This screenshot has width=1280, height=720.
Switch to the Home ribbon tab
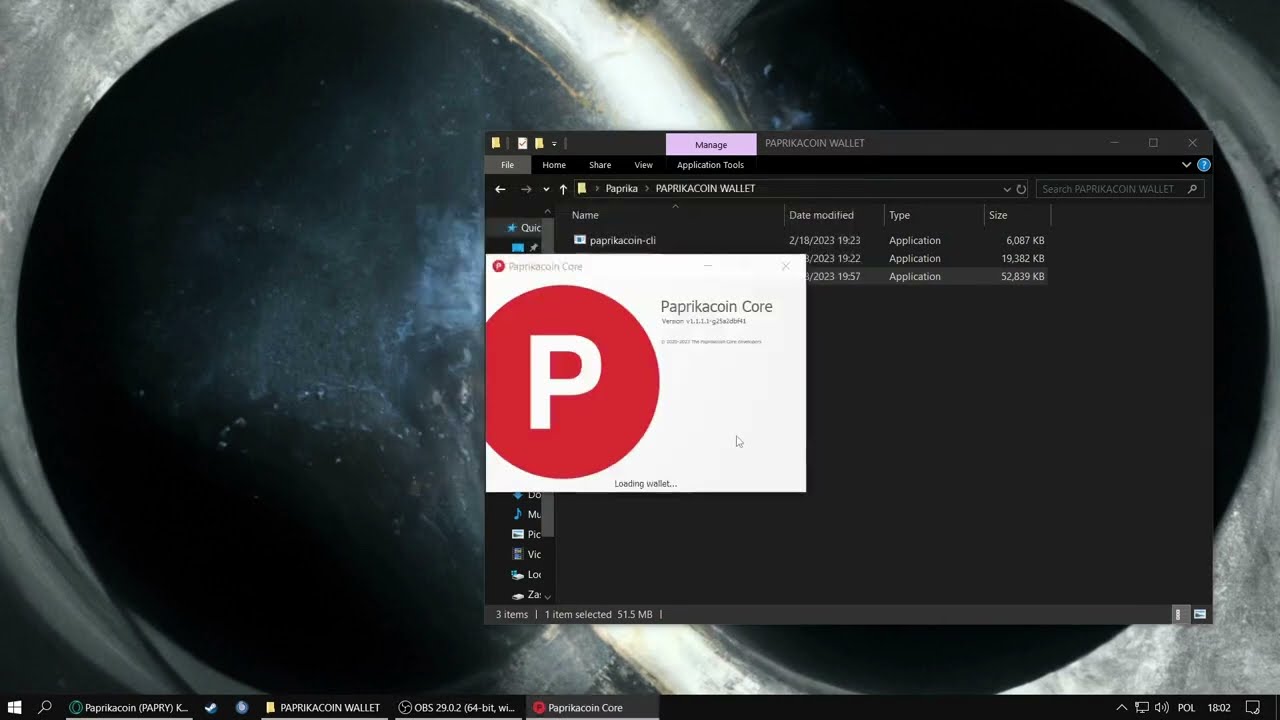click(x=554, y=165)
